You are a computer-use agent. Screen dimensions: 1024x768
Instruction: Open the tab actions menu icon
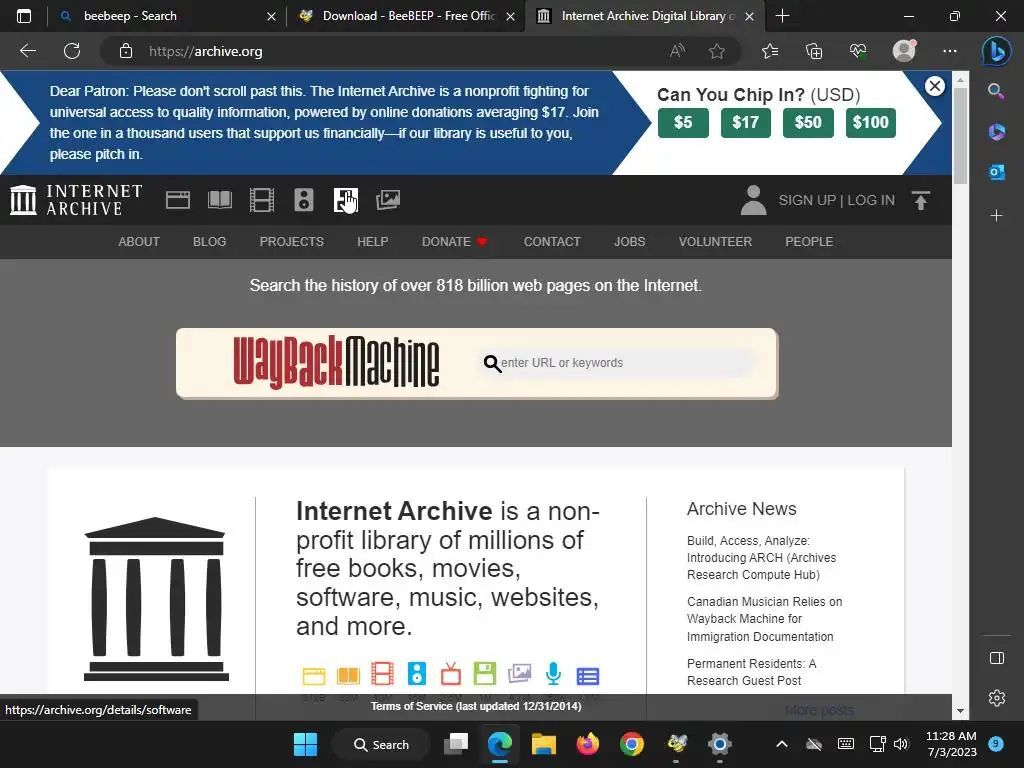pos(24,16)
